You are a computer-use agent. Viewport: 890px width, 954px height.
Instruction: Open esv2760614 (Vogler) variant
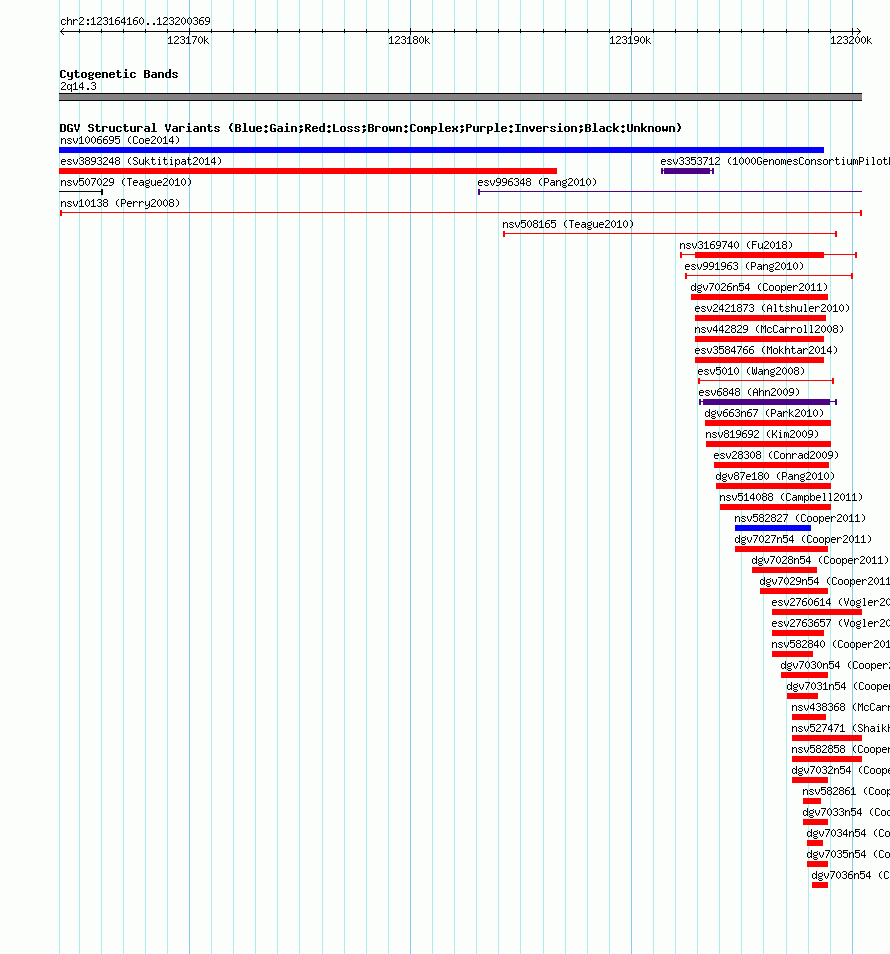pyautogui.click(x=830, y=602)
